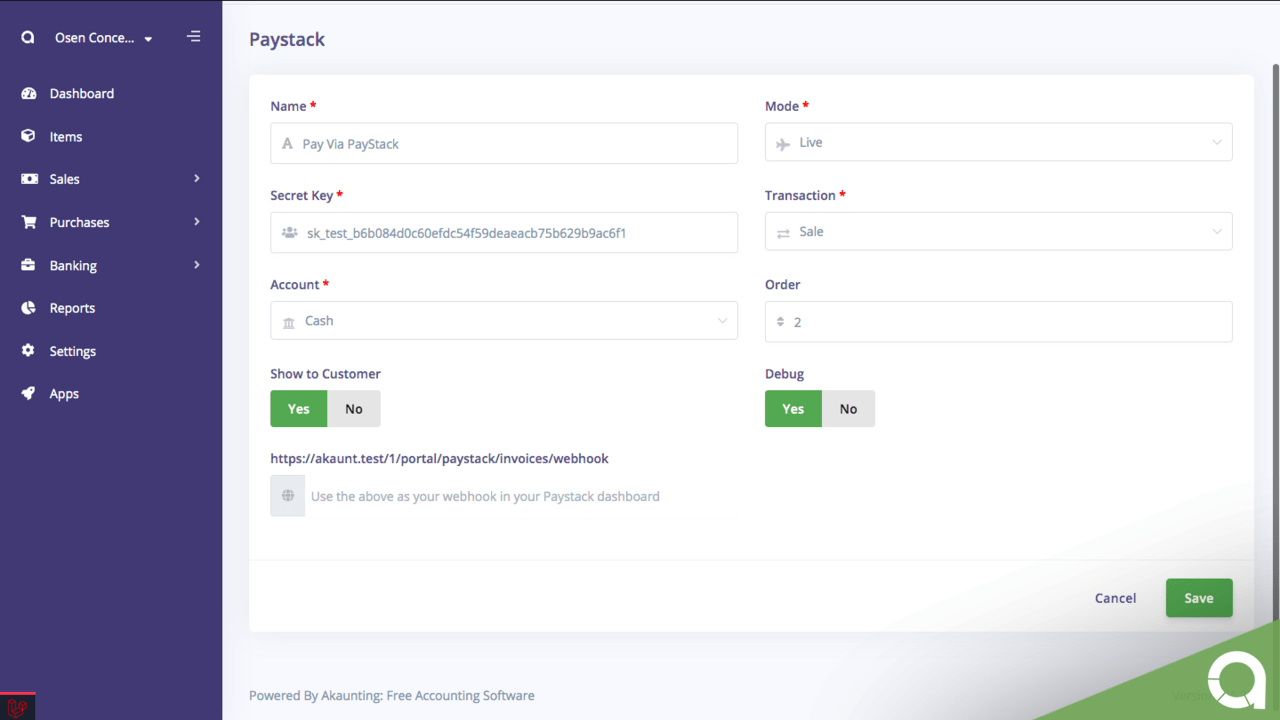Image resolution: width=1280 pixels, height=720 pixels.
Task: Click the Banking menu label
Action: pos(73,265)
